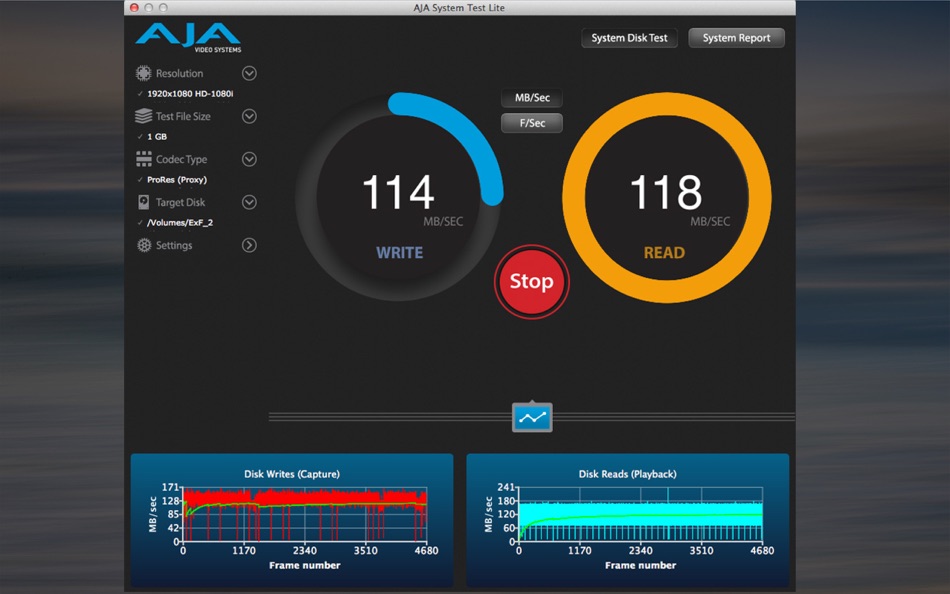Screen dimensions: 950x594
Task: Switch to System Disk Test
Action: tap(629, 38)
